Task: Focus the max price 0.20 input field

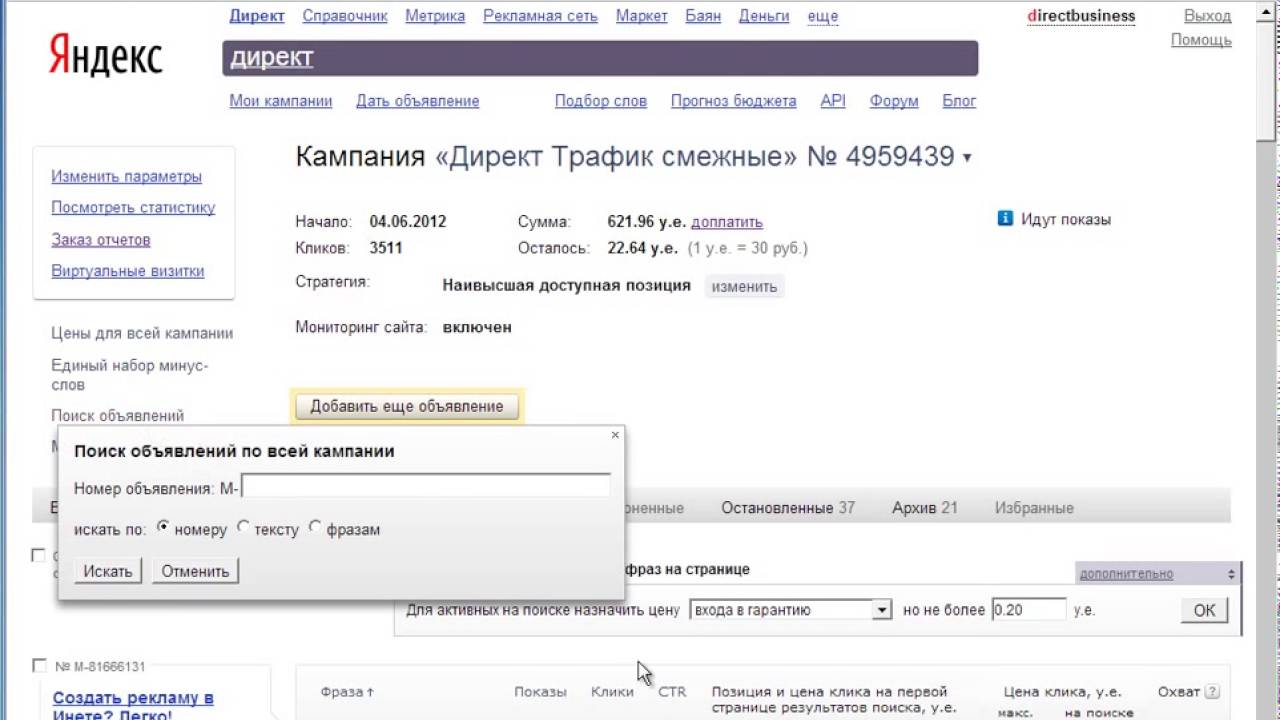Action: tap(1028, 610)
